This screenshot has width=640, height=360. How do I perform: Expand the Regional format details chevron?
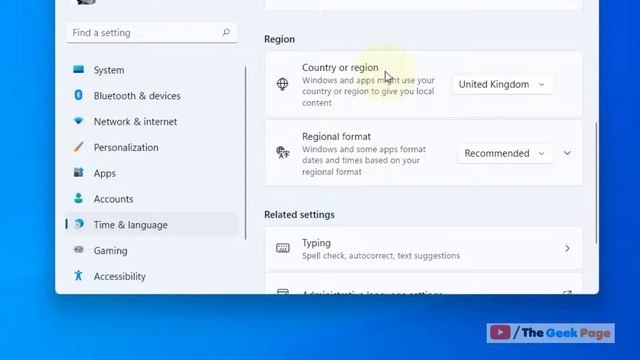point(567,153)
